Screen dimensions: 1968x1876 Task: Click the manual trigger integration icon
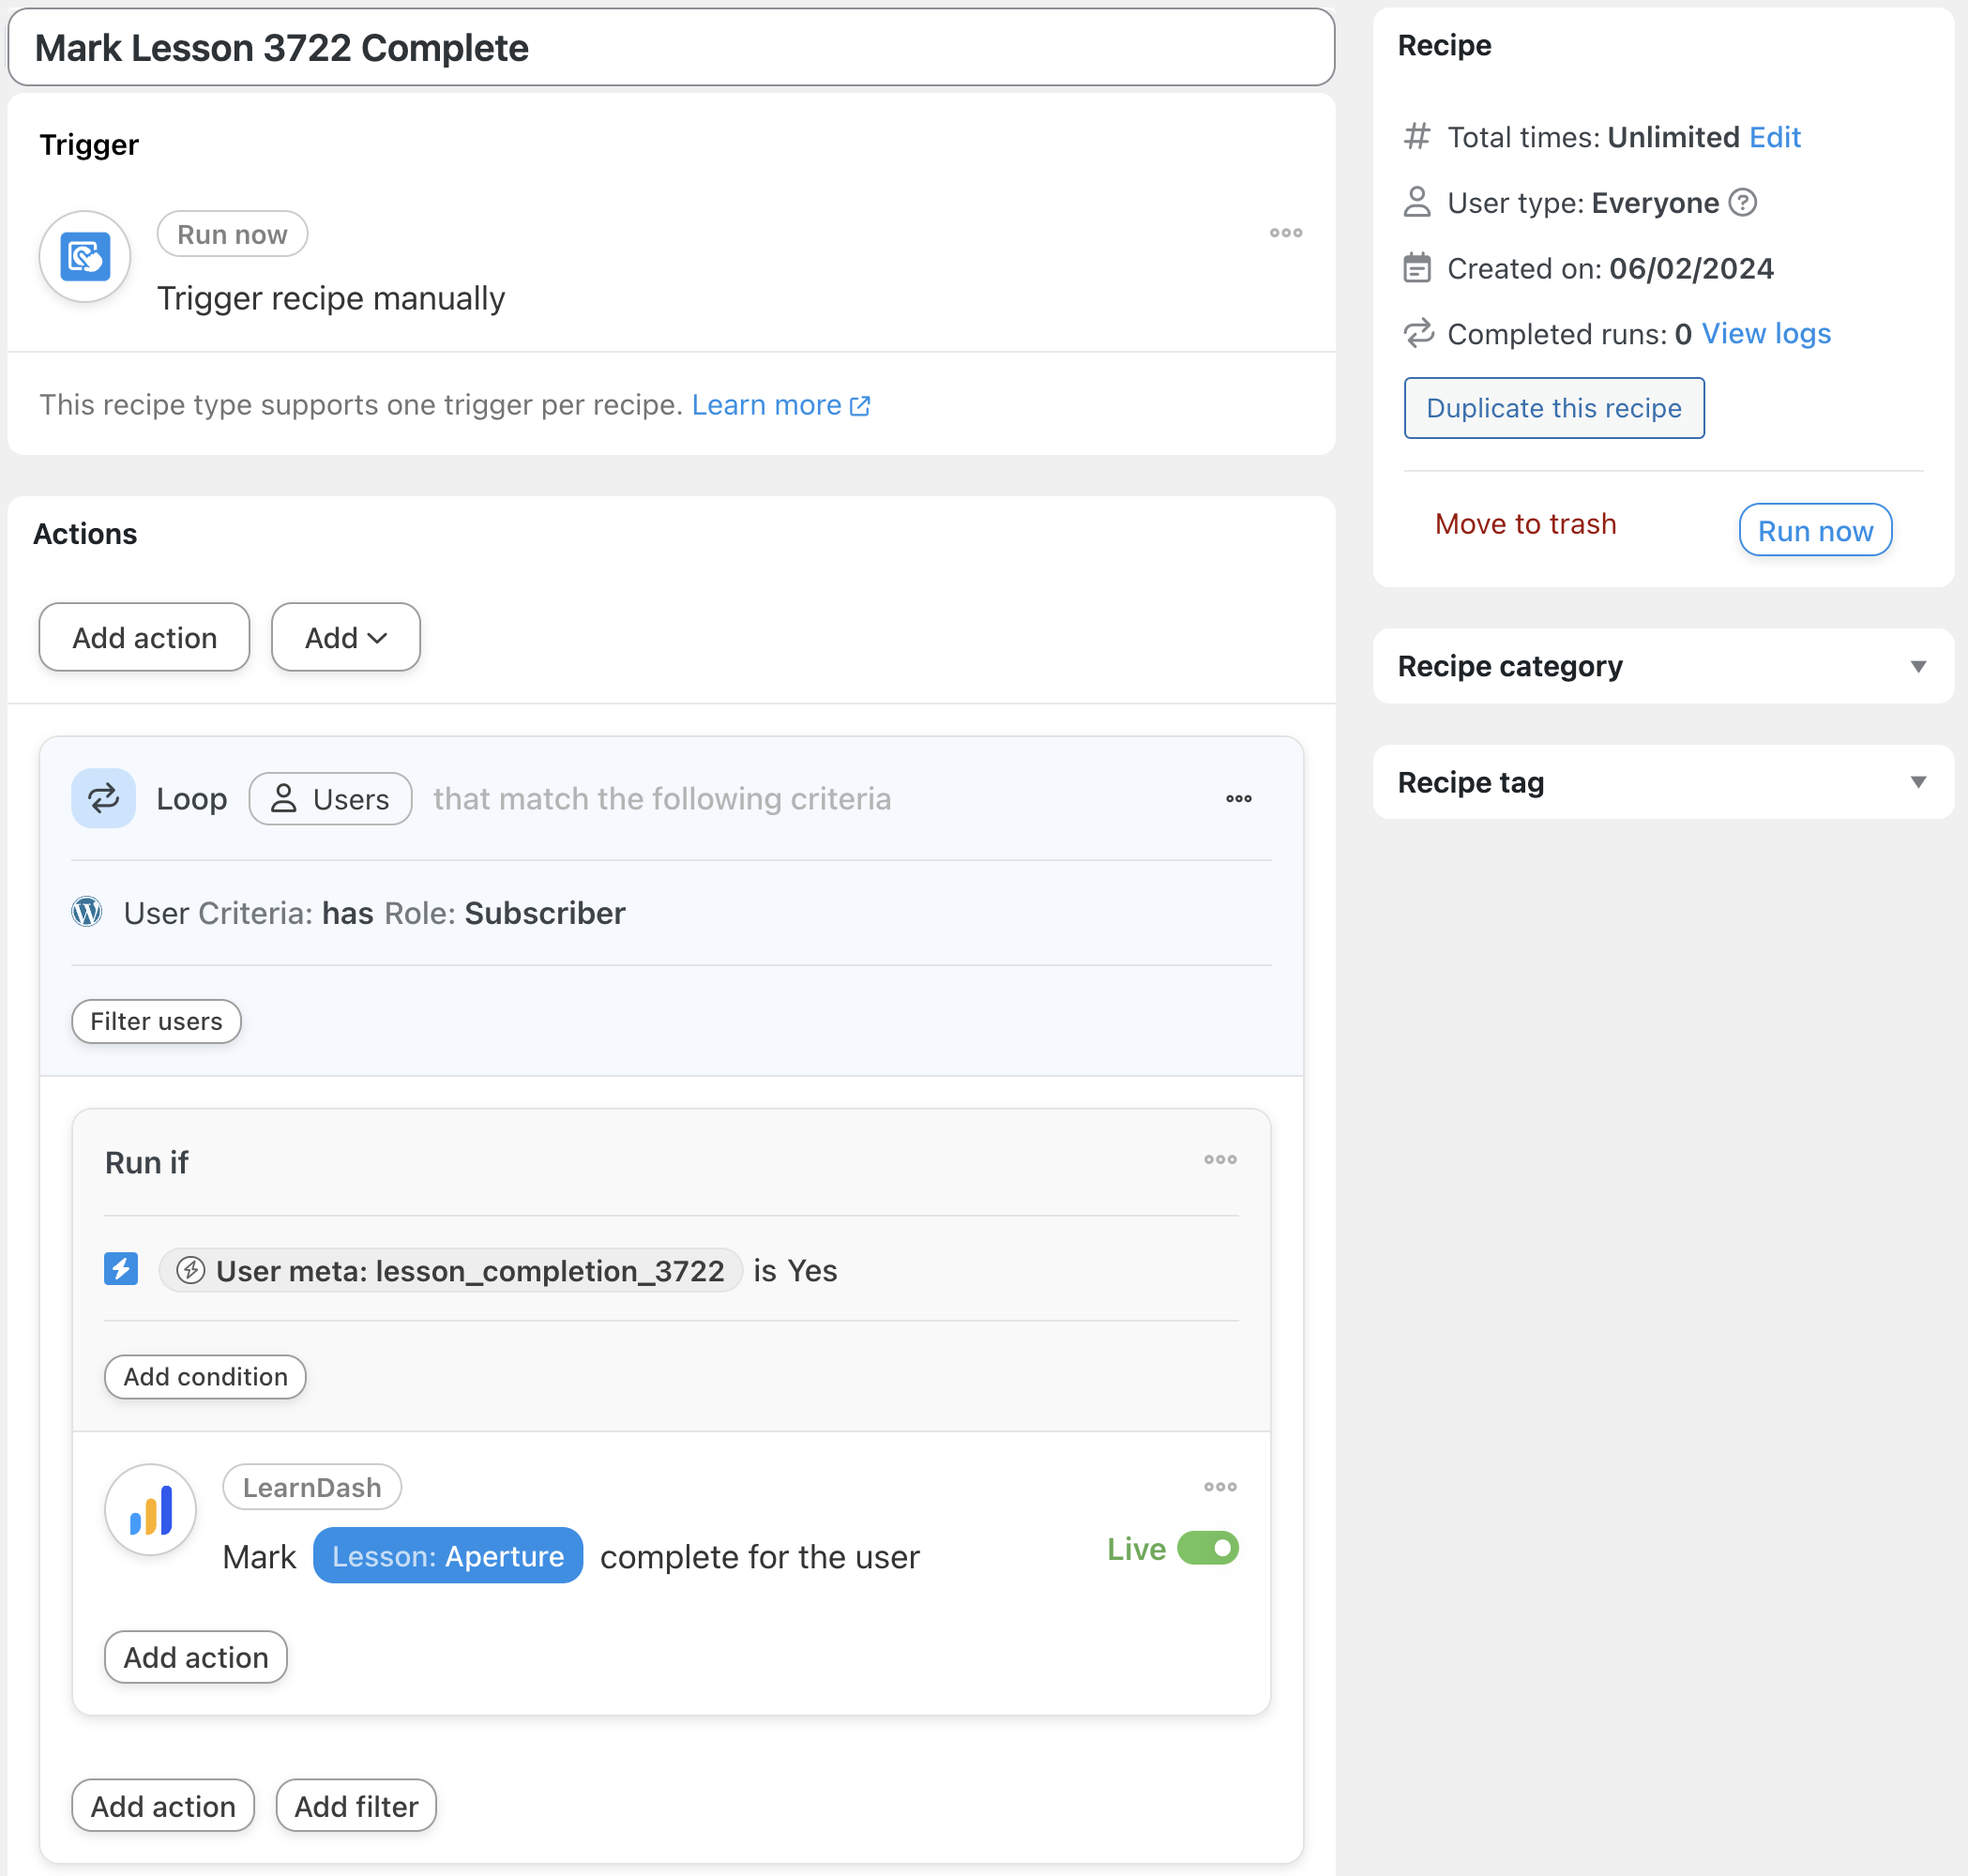[85, 257]
